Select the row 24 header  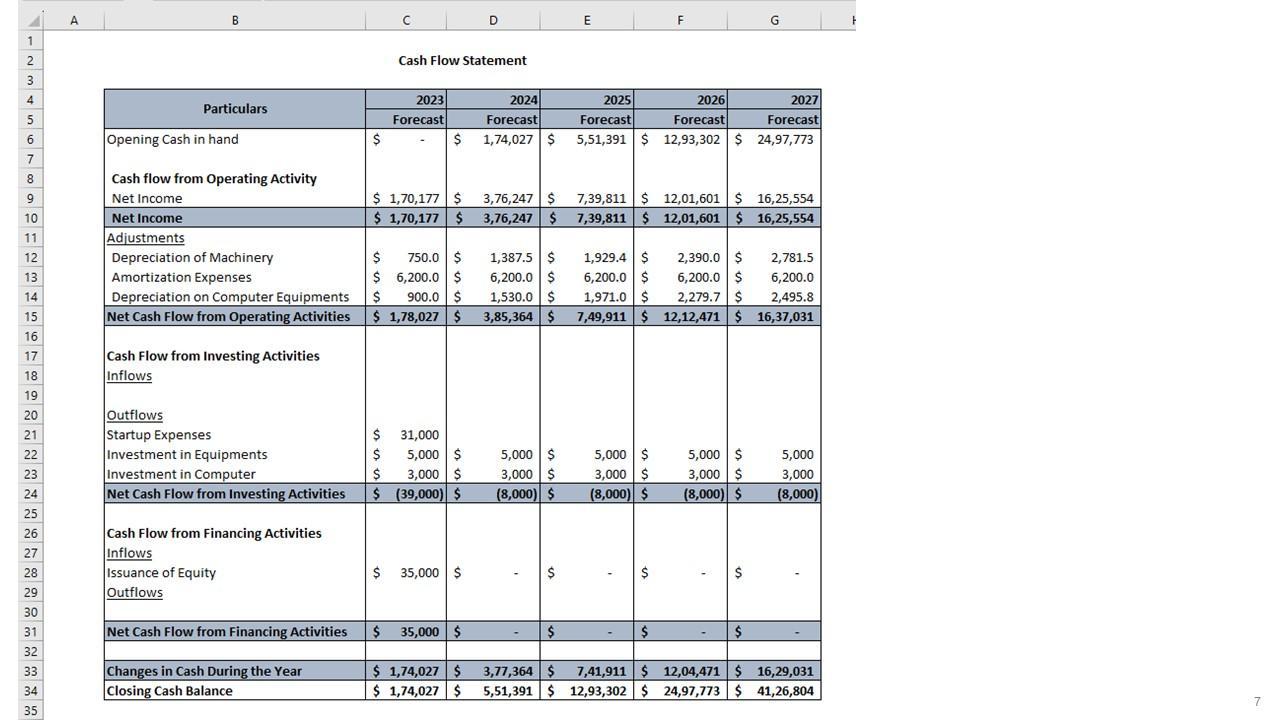[31, 494]
